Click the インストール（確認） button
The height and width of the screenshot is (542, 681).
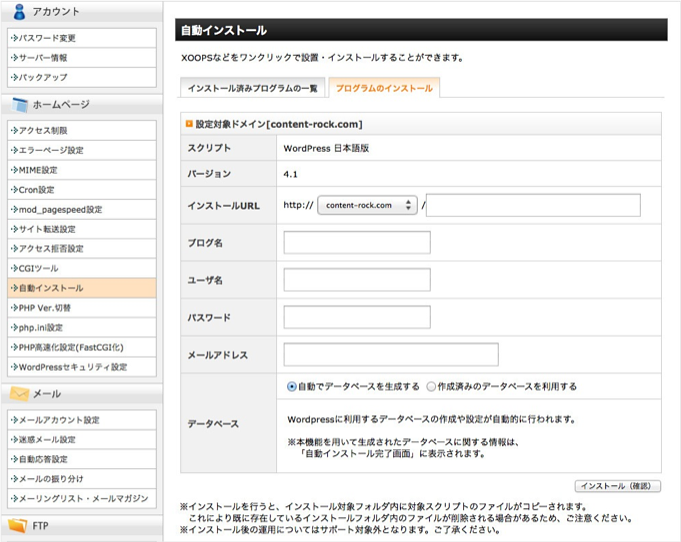click(618, 486)
